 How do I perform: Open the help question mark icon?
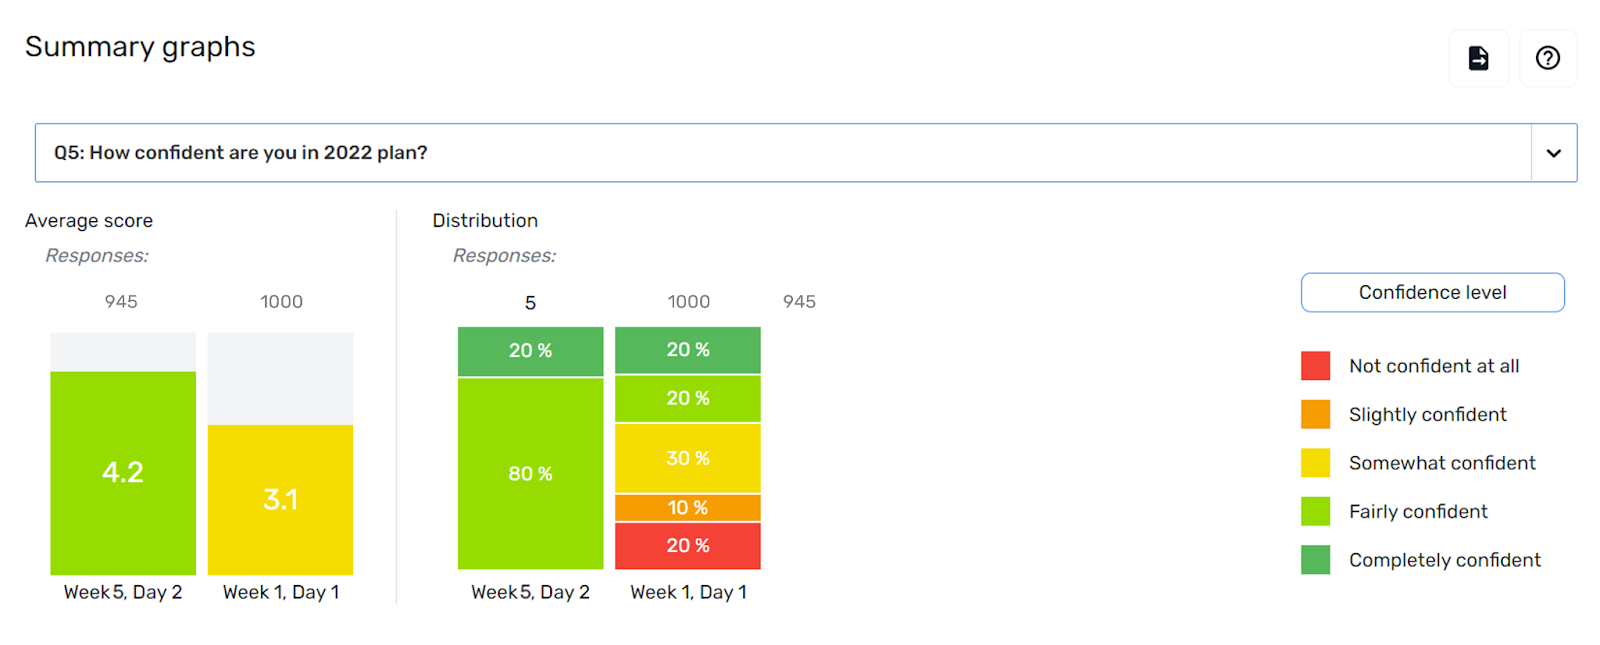[x=1547, y=58]
